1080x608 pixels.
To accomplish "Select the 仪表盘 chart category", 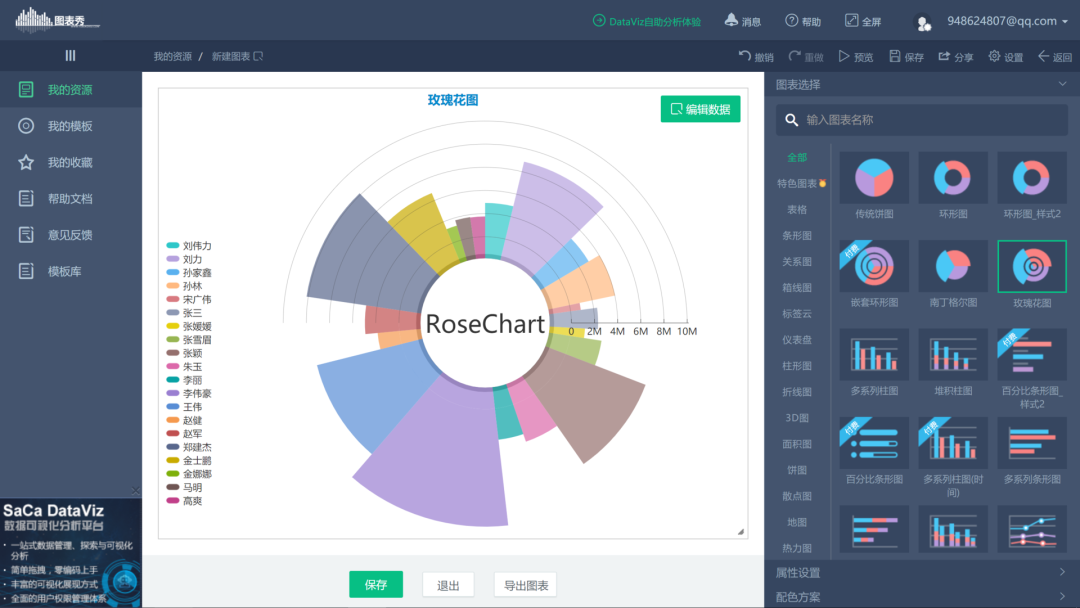I will 797,340.
